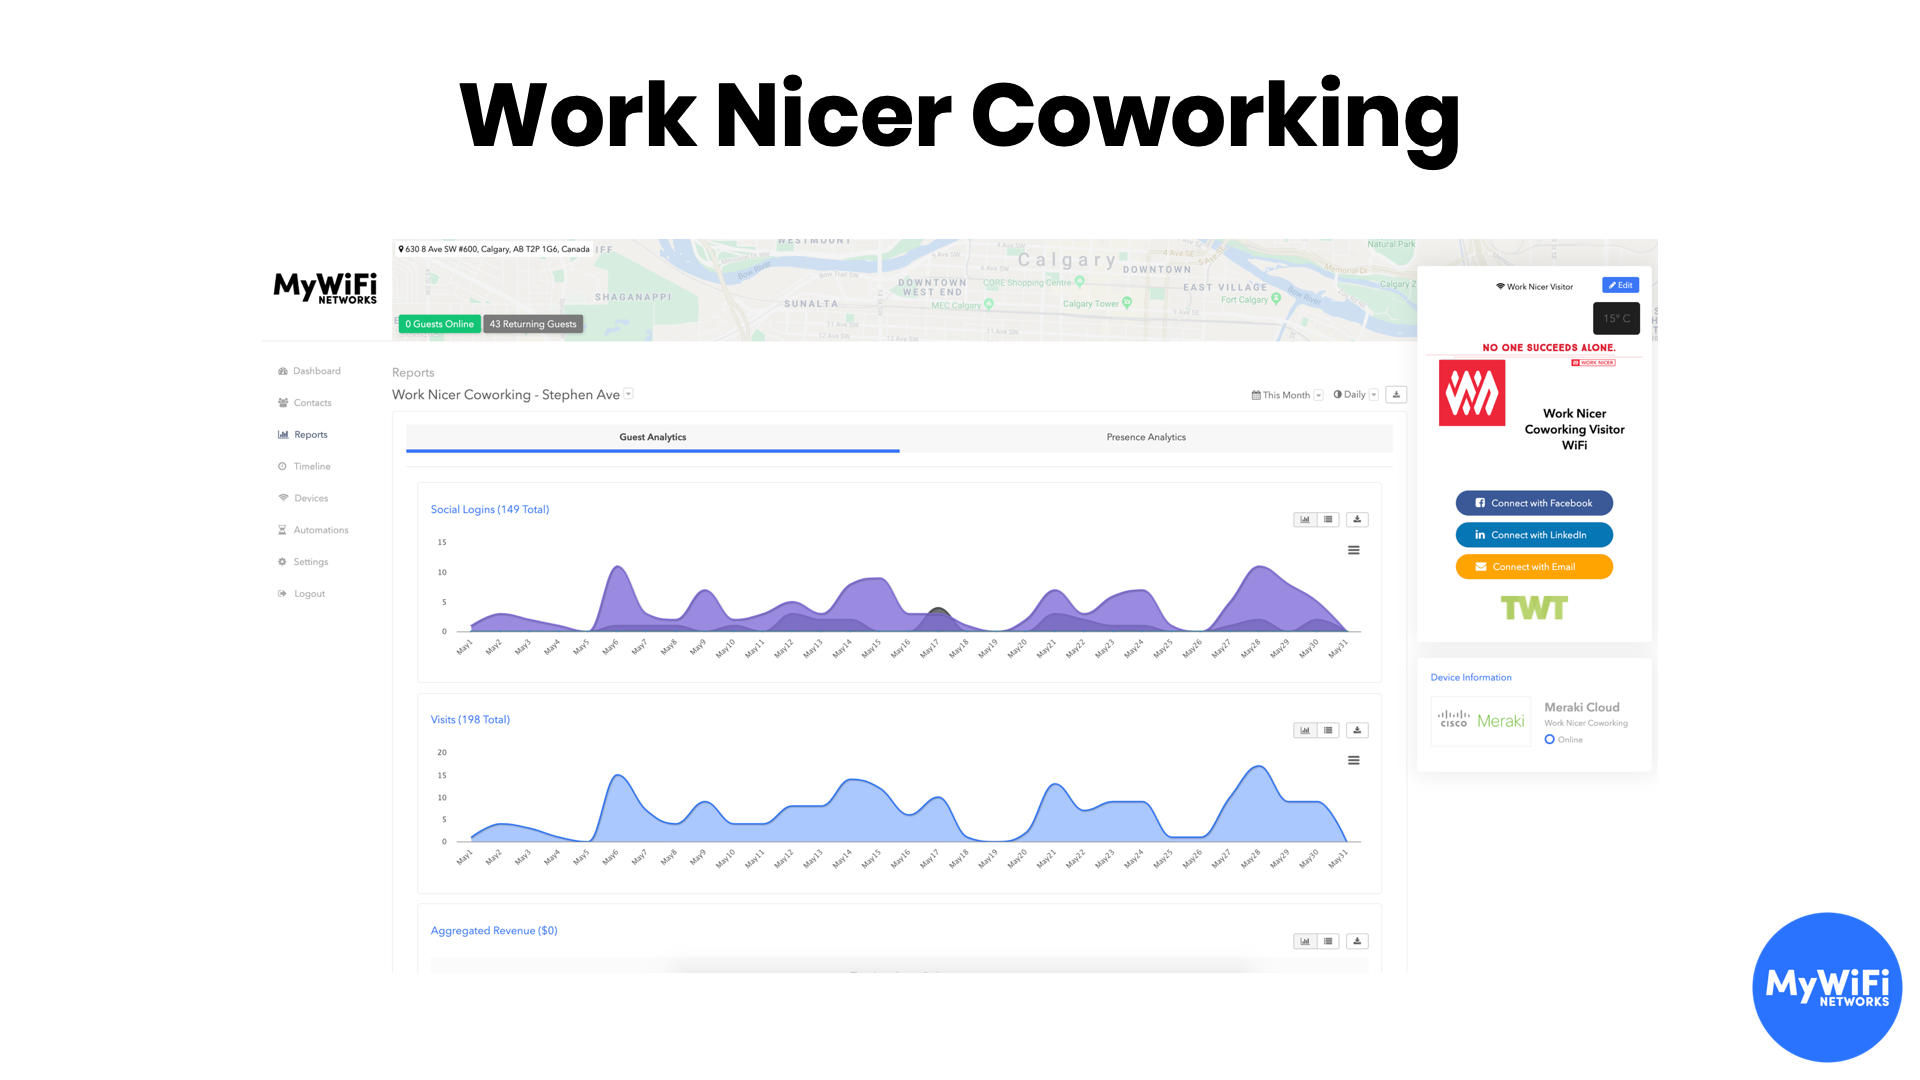Expand the Work Nicer Coworking location selector

point(630,393)
